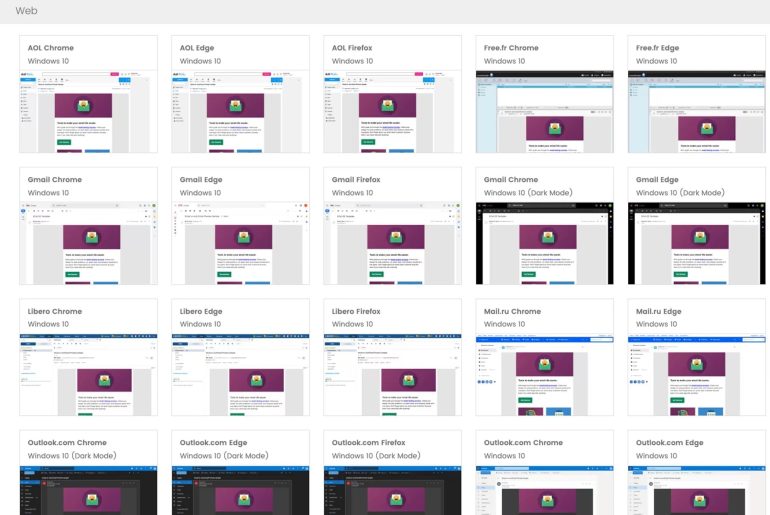Click the light mode Gmail Edge title
The height and width of the screenshot is (515, 770).
click(201, 180)
